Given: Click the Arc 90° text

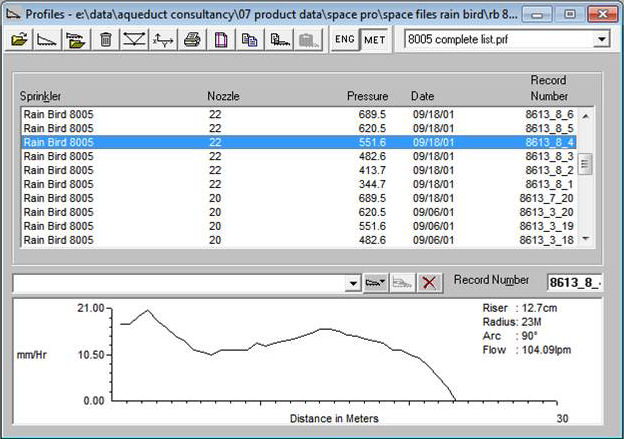Looking at the screenshot, I should pyautogui.click(x=510, y=336).
